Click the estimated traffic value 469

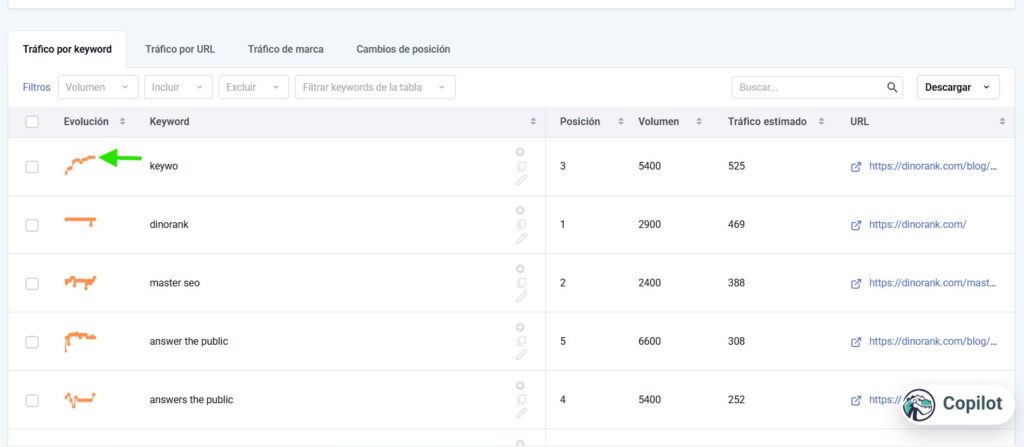(736, 224)
